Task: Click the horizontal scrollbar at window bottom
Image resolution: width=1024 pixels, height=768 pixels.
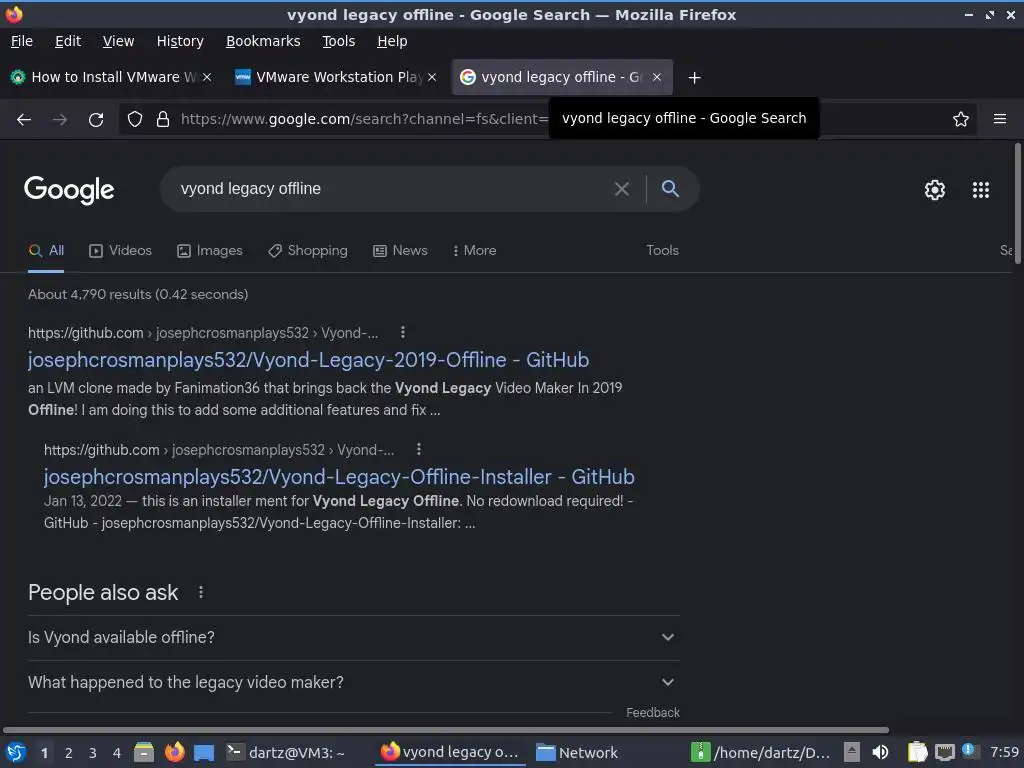Action: pyautogui.click(x=445, y=729)
